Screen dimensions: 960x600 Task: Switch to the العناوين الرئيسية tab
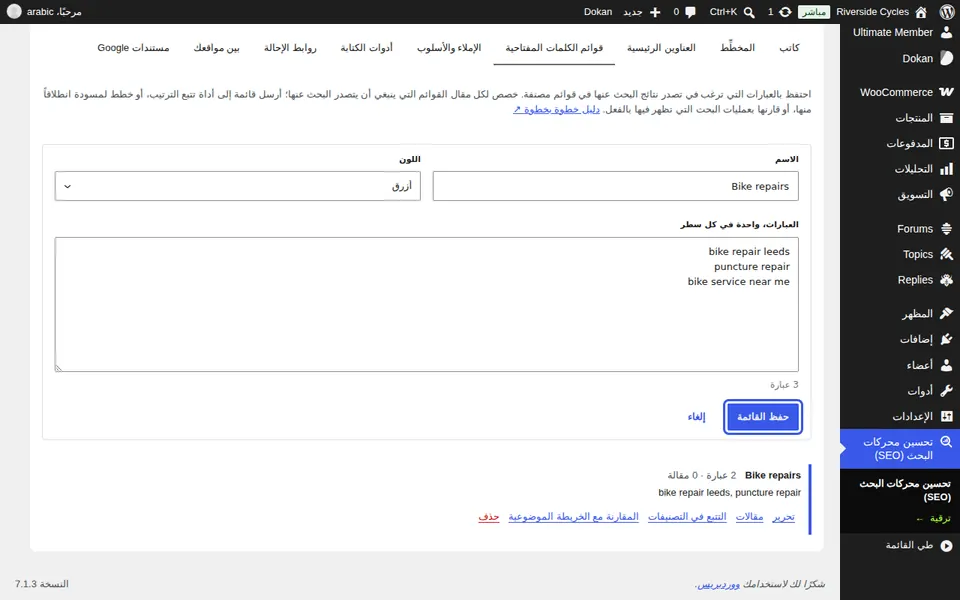coord(661,48)
